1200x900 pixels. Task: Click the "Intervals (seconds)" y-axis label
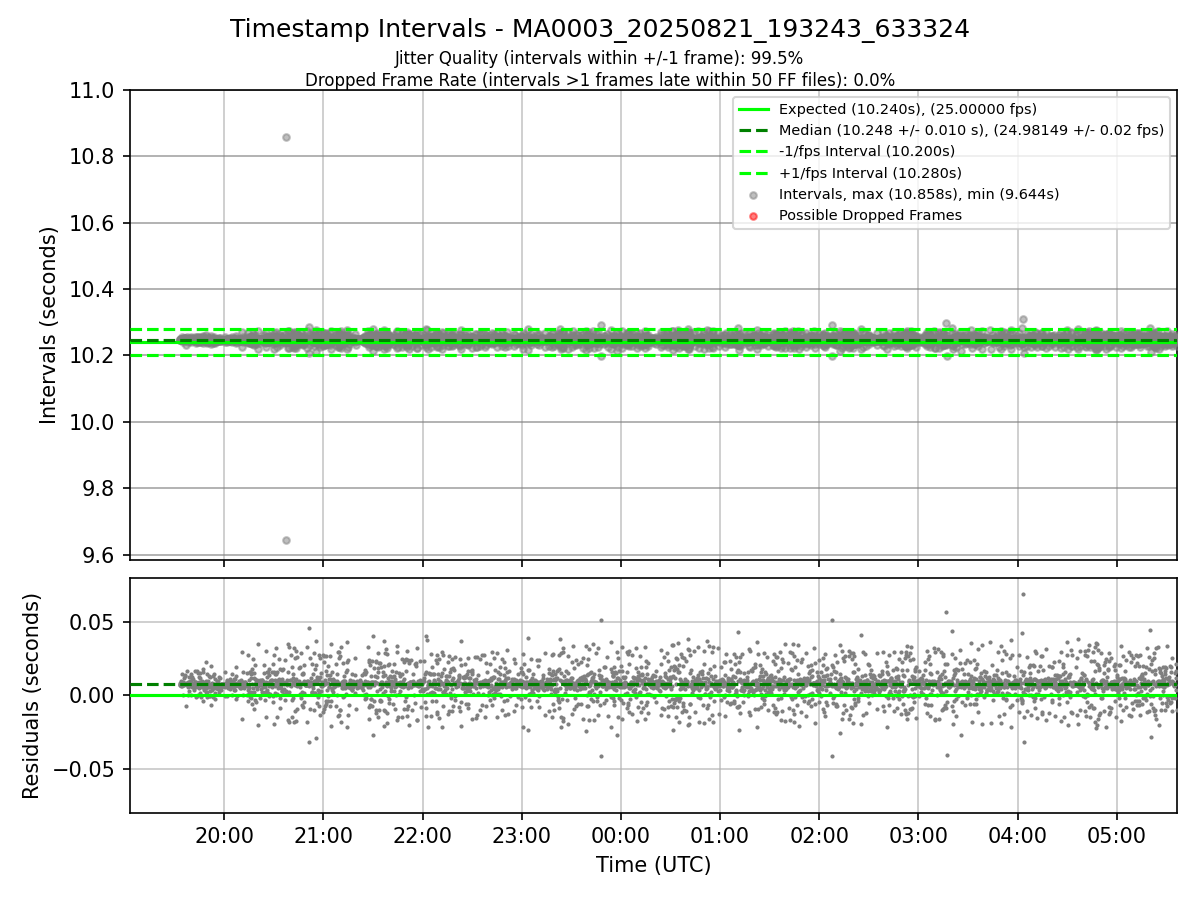(49, 325)
